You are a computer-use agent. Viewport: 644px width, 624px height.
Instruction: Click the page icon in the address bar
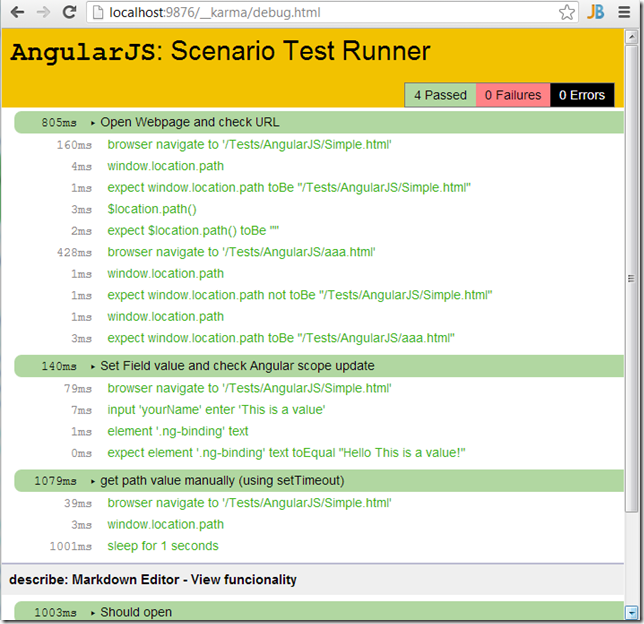(97, 12)
